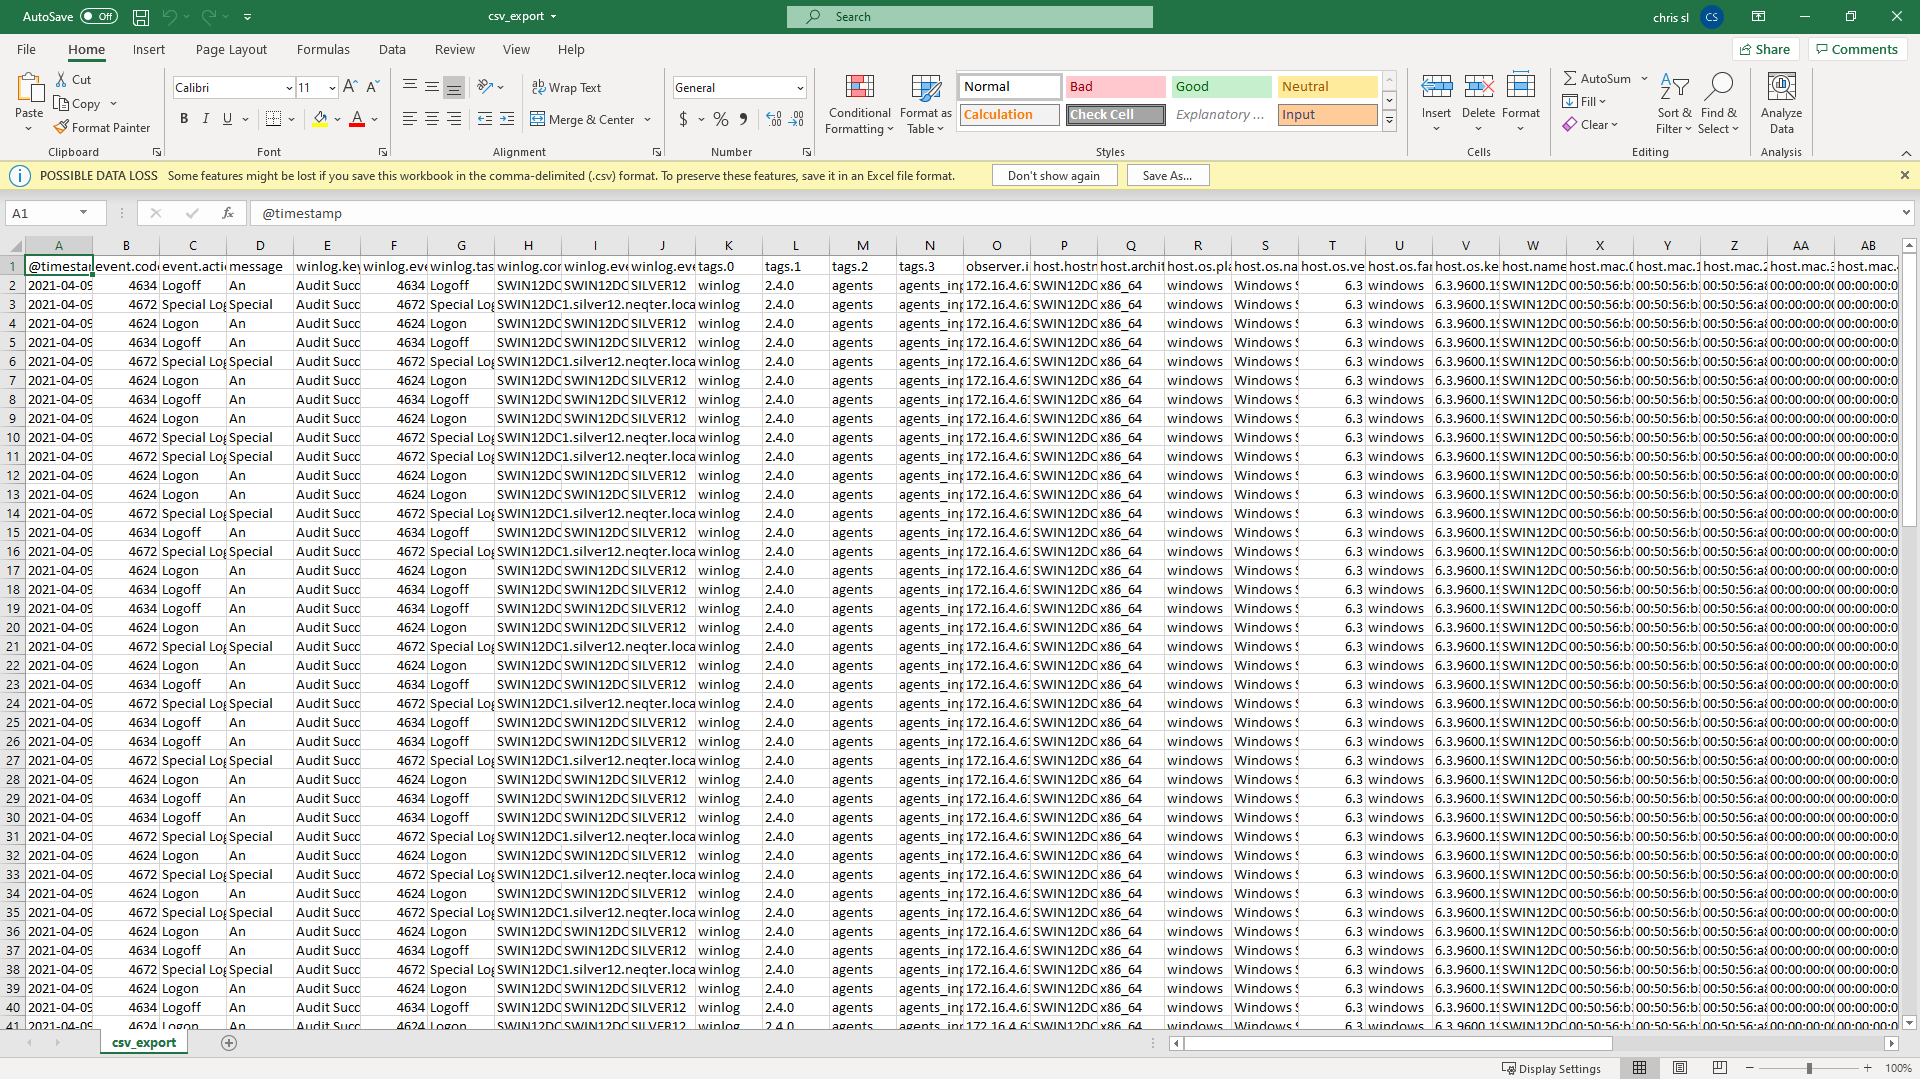The image size is (1920, 1080).
Task: Open the General number format dropdown
Action: click(x=800, y=88)
